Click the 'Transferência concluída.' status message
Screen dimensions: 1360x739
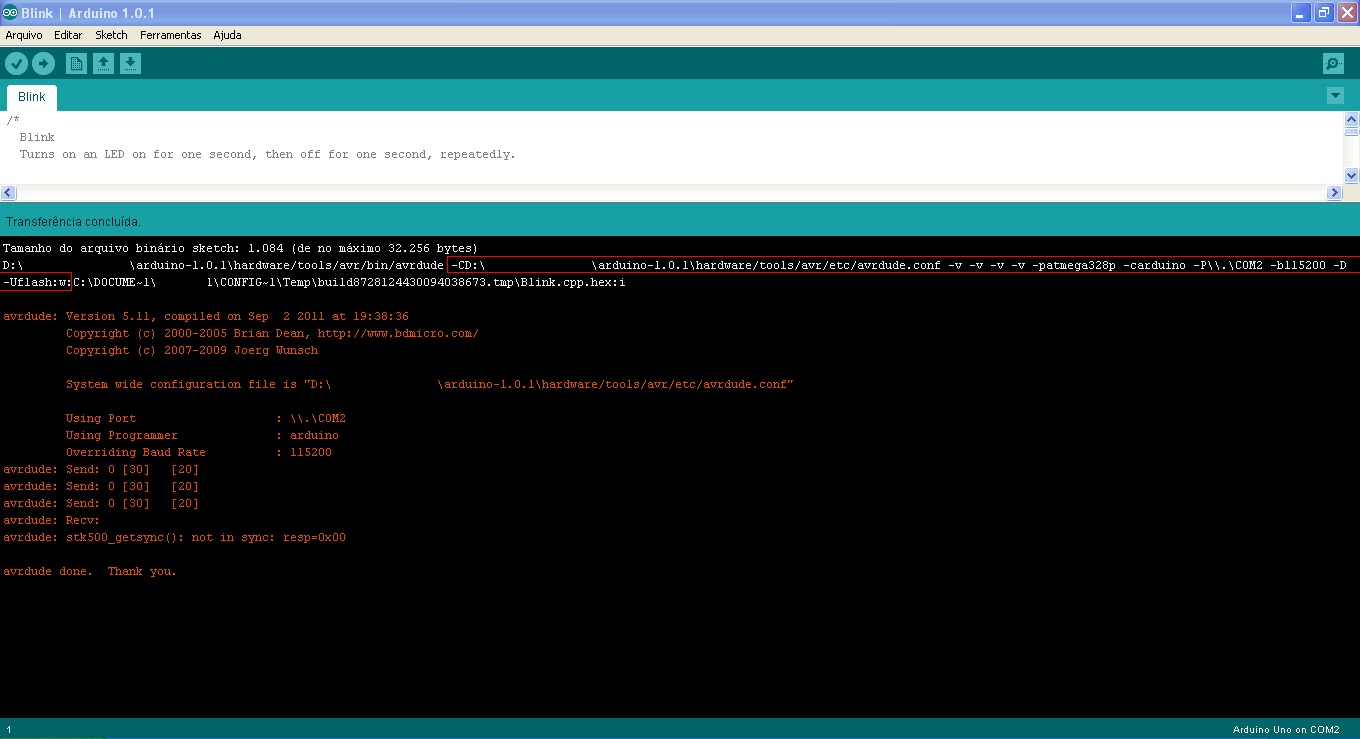click(73, 221)
